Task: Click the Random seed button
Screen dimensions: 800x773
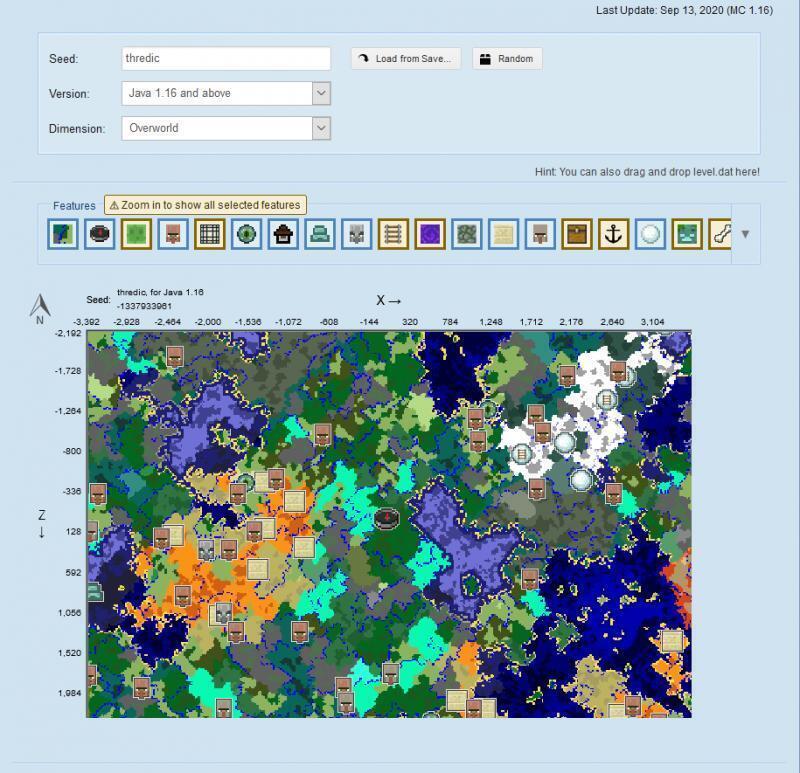Action: [507, 59]
